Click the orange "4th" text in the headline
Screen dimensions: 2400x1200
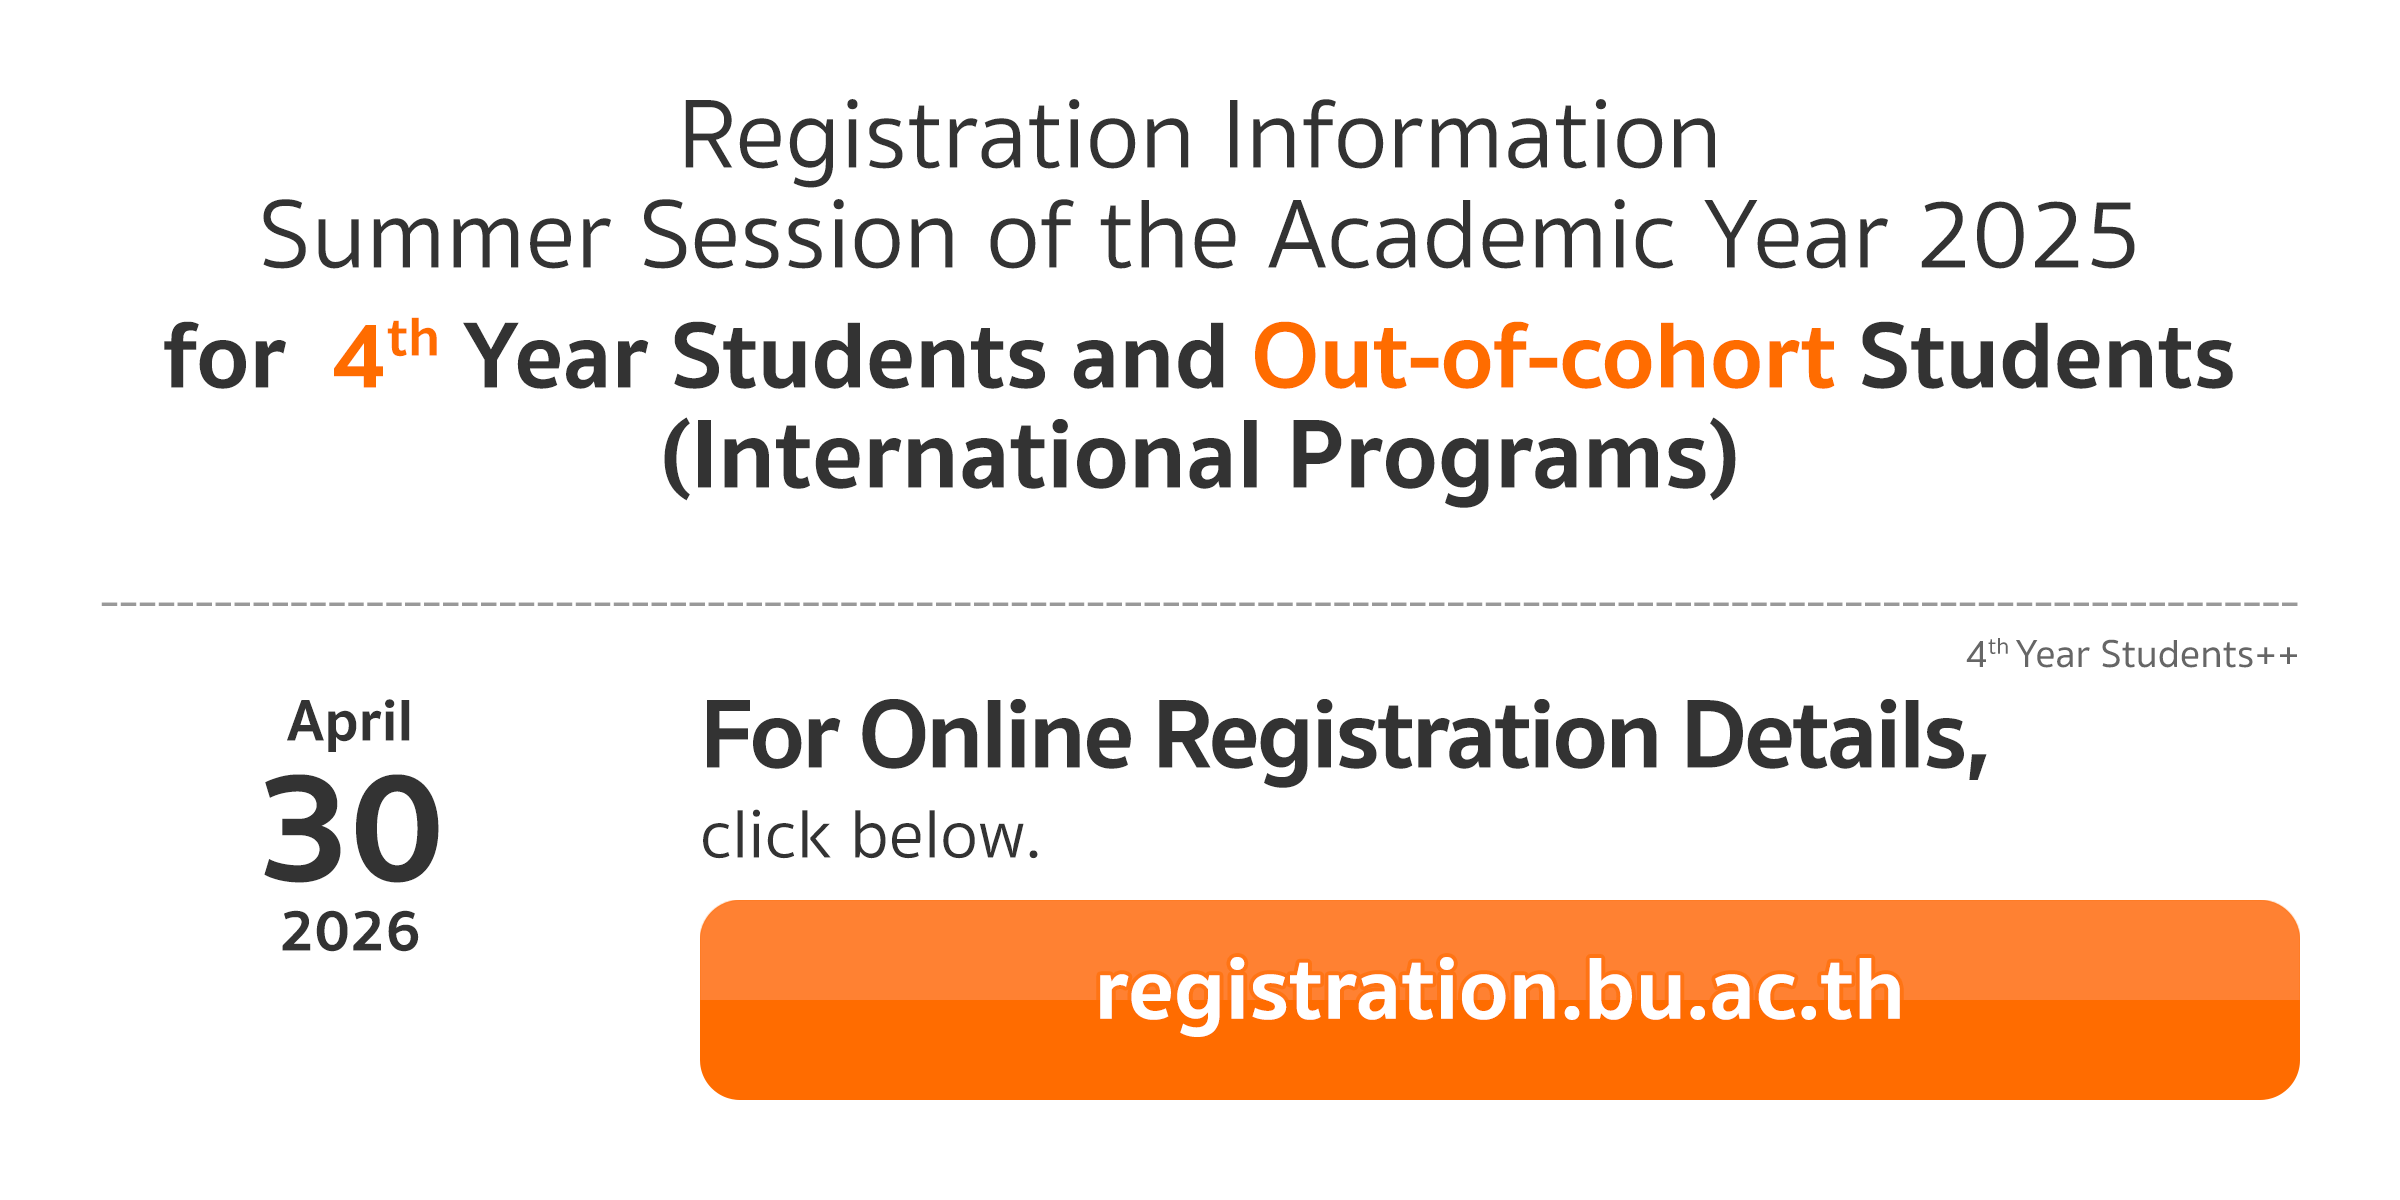pyautogui.click(x=385, y=355)
